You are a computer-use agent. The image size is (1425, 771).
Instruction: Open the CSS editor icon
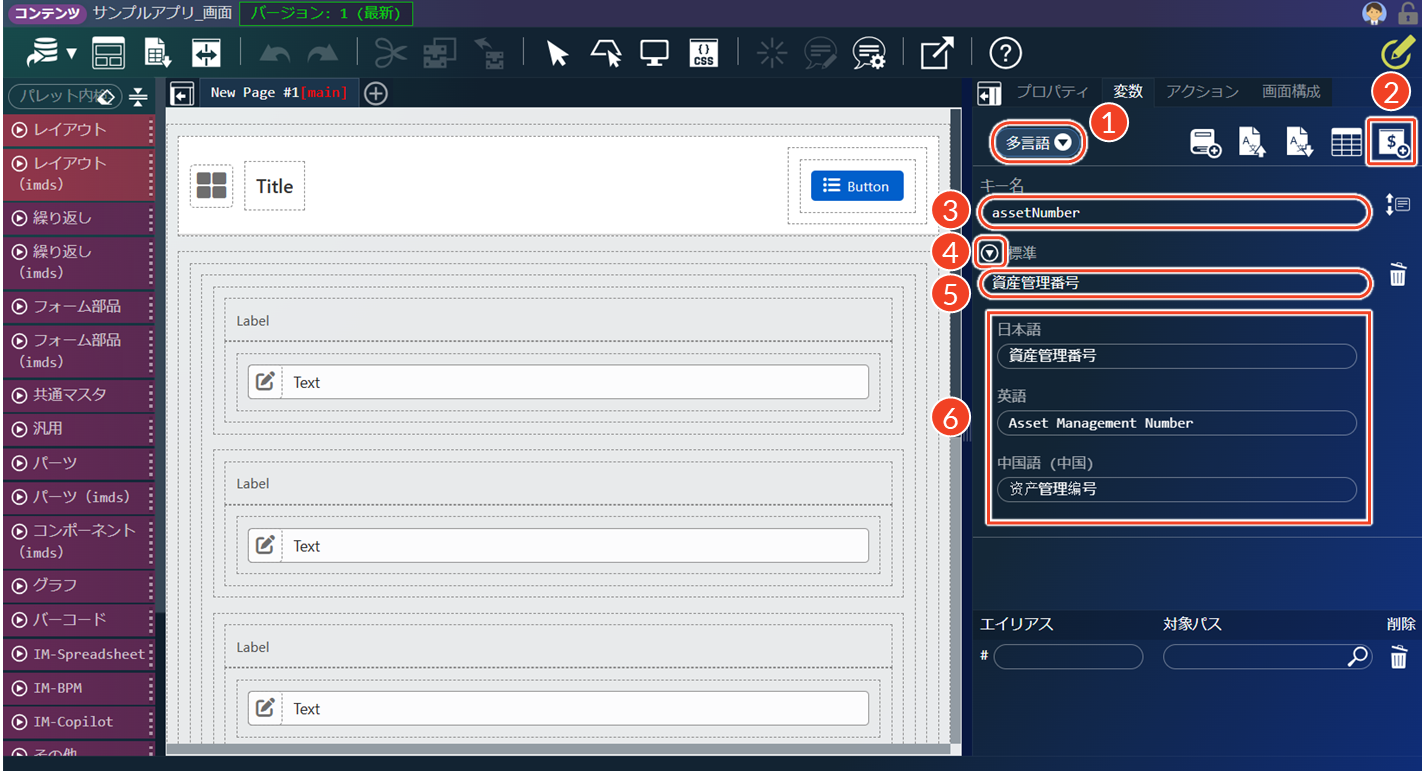tap(704, 54)
